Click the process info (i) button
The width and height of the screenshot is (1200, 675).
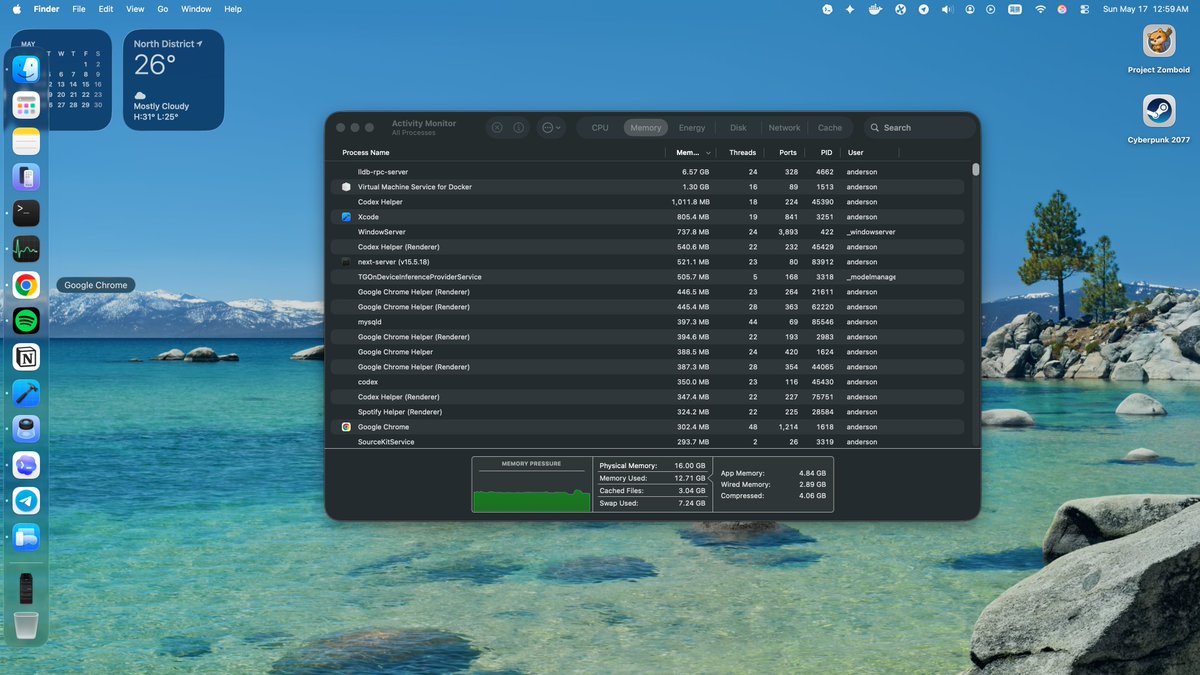[519, 128]
